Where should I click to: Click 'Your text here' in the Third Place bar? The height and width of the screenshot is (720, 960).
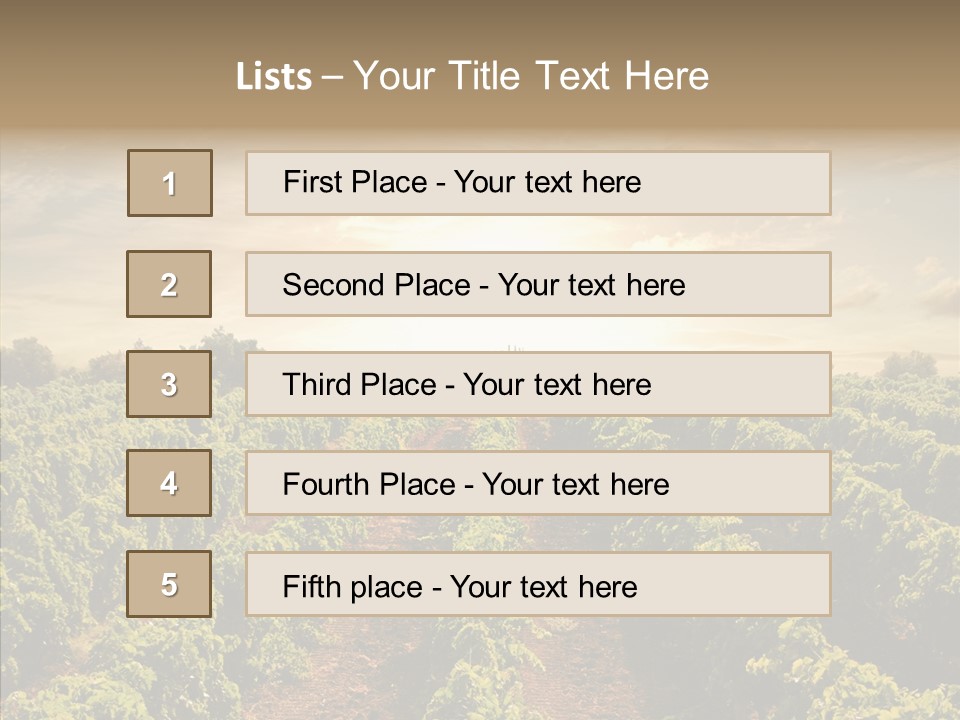tap(558, 385)
